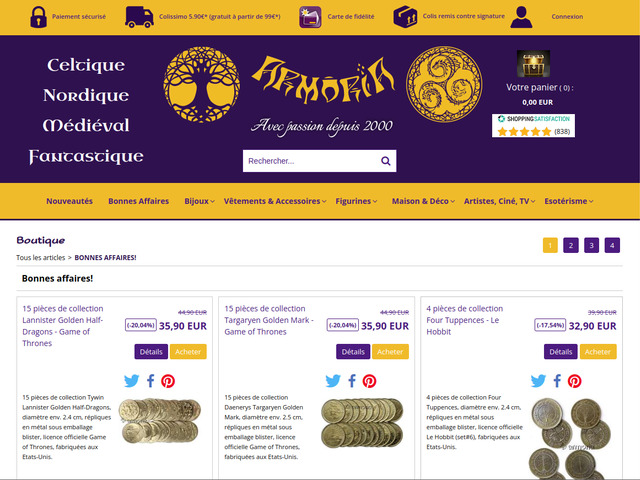640x480 pixels.
Task: Share Lannister coins on Twitter
Action: (x=131, y=381)
